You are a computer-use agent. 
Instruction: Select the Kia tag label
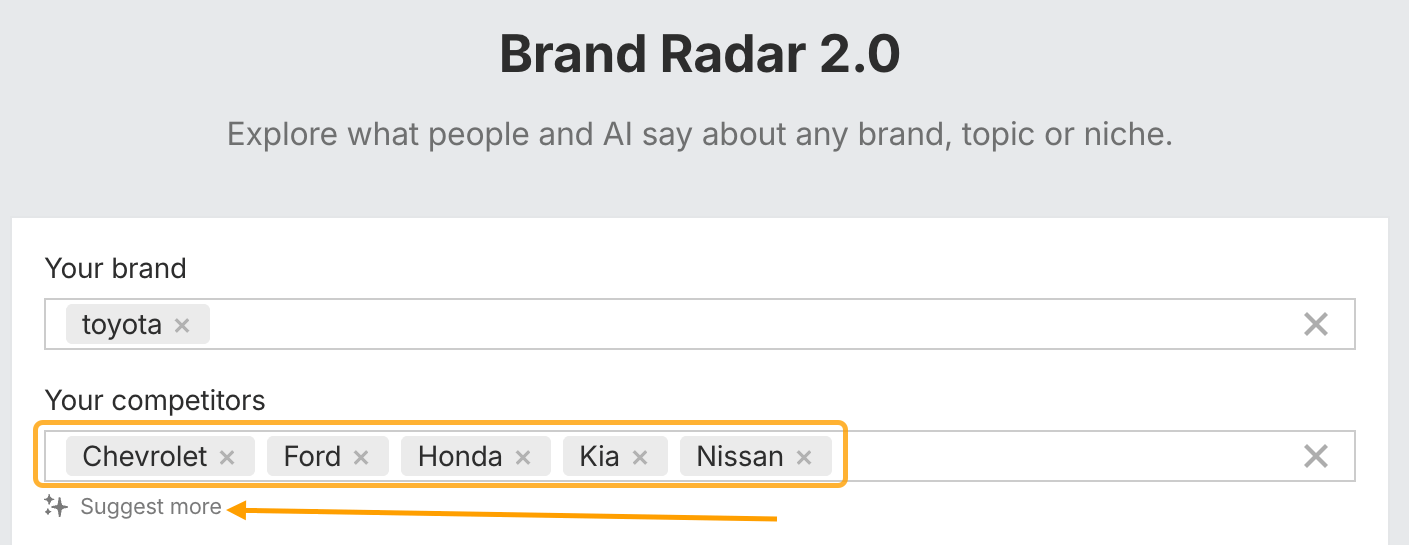click(599, 457)
